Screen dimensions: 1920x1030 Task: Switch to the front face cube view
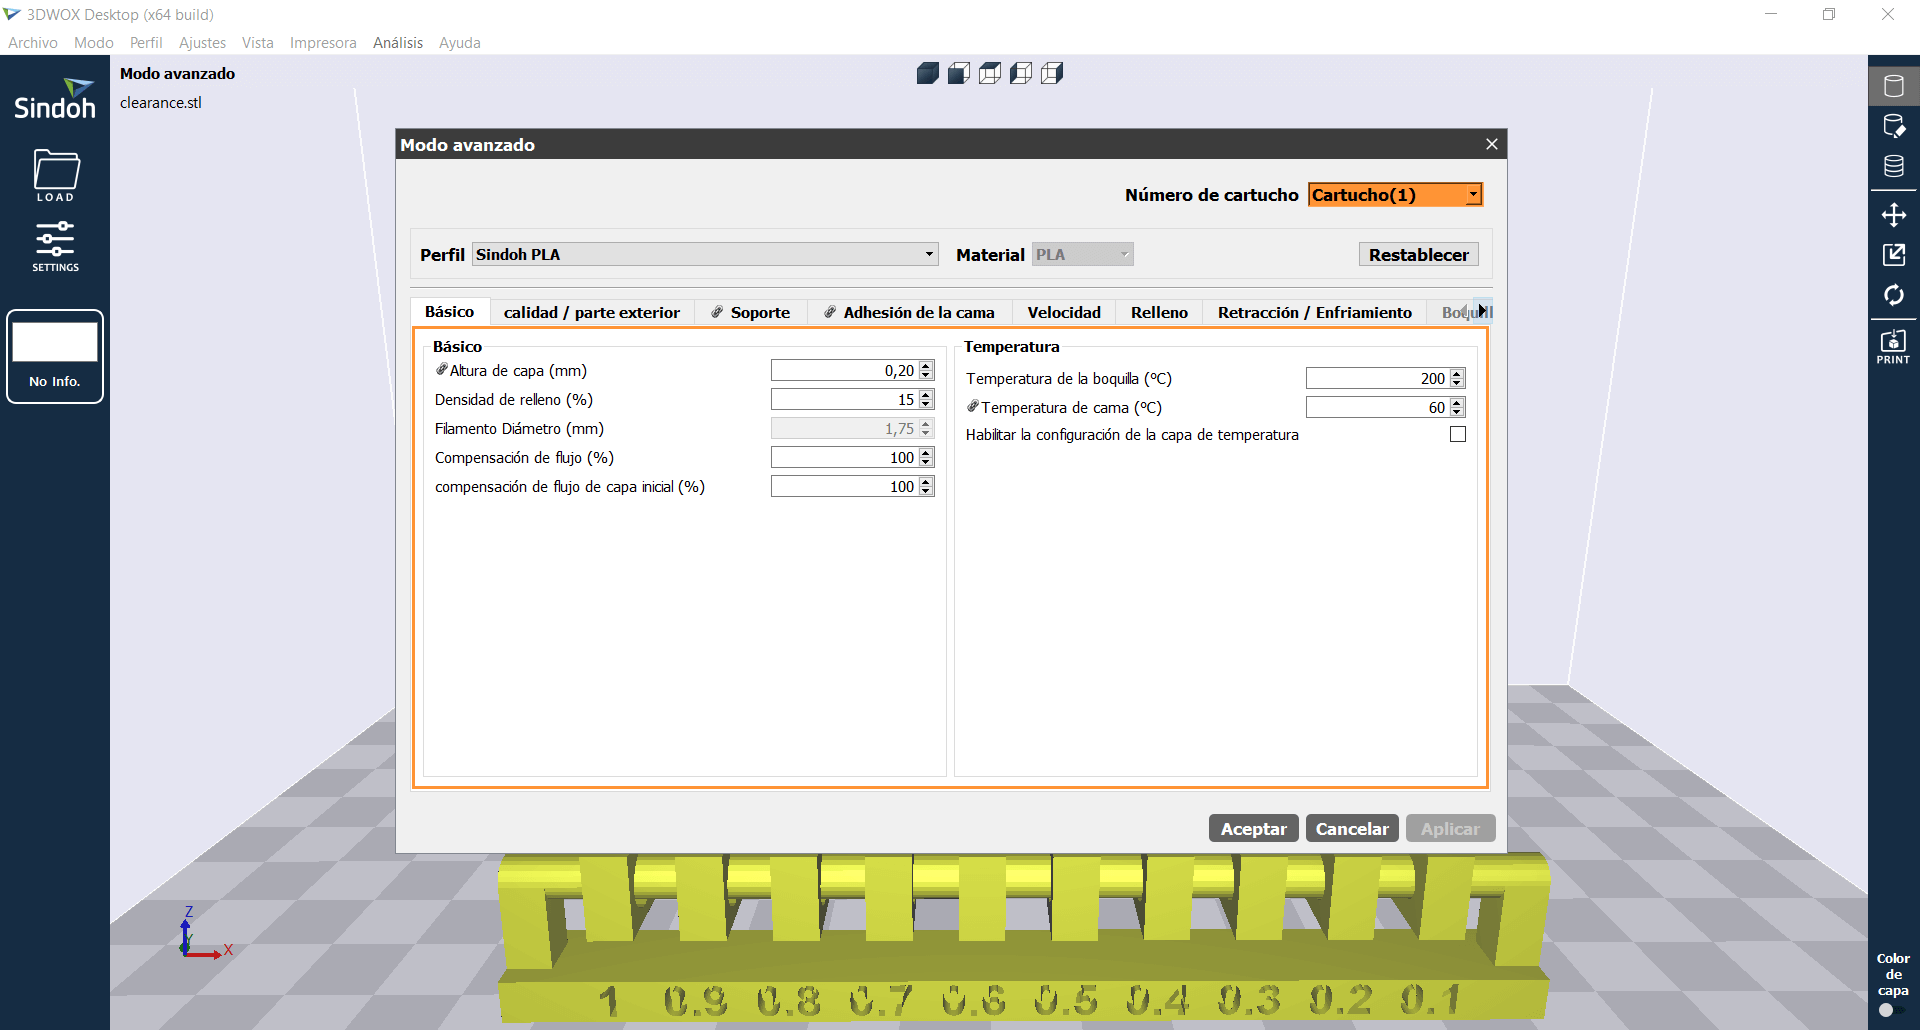click(x=959, y=73)
